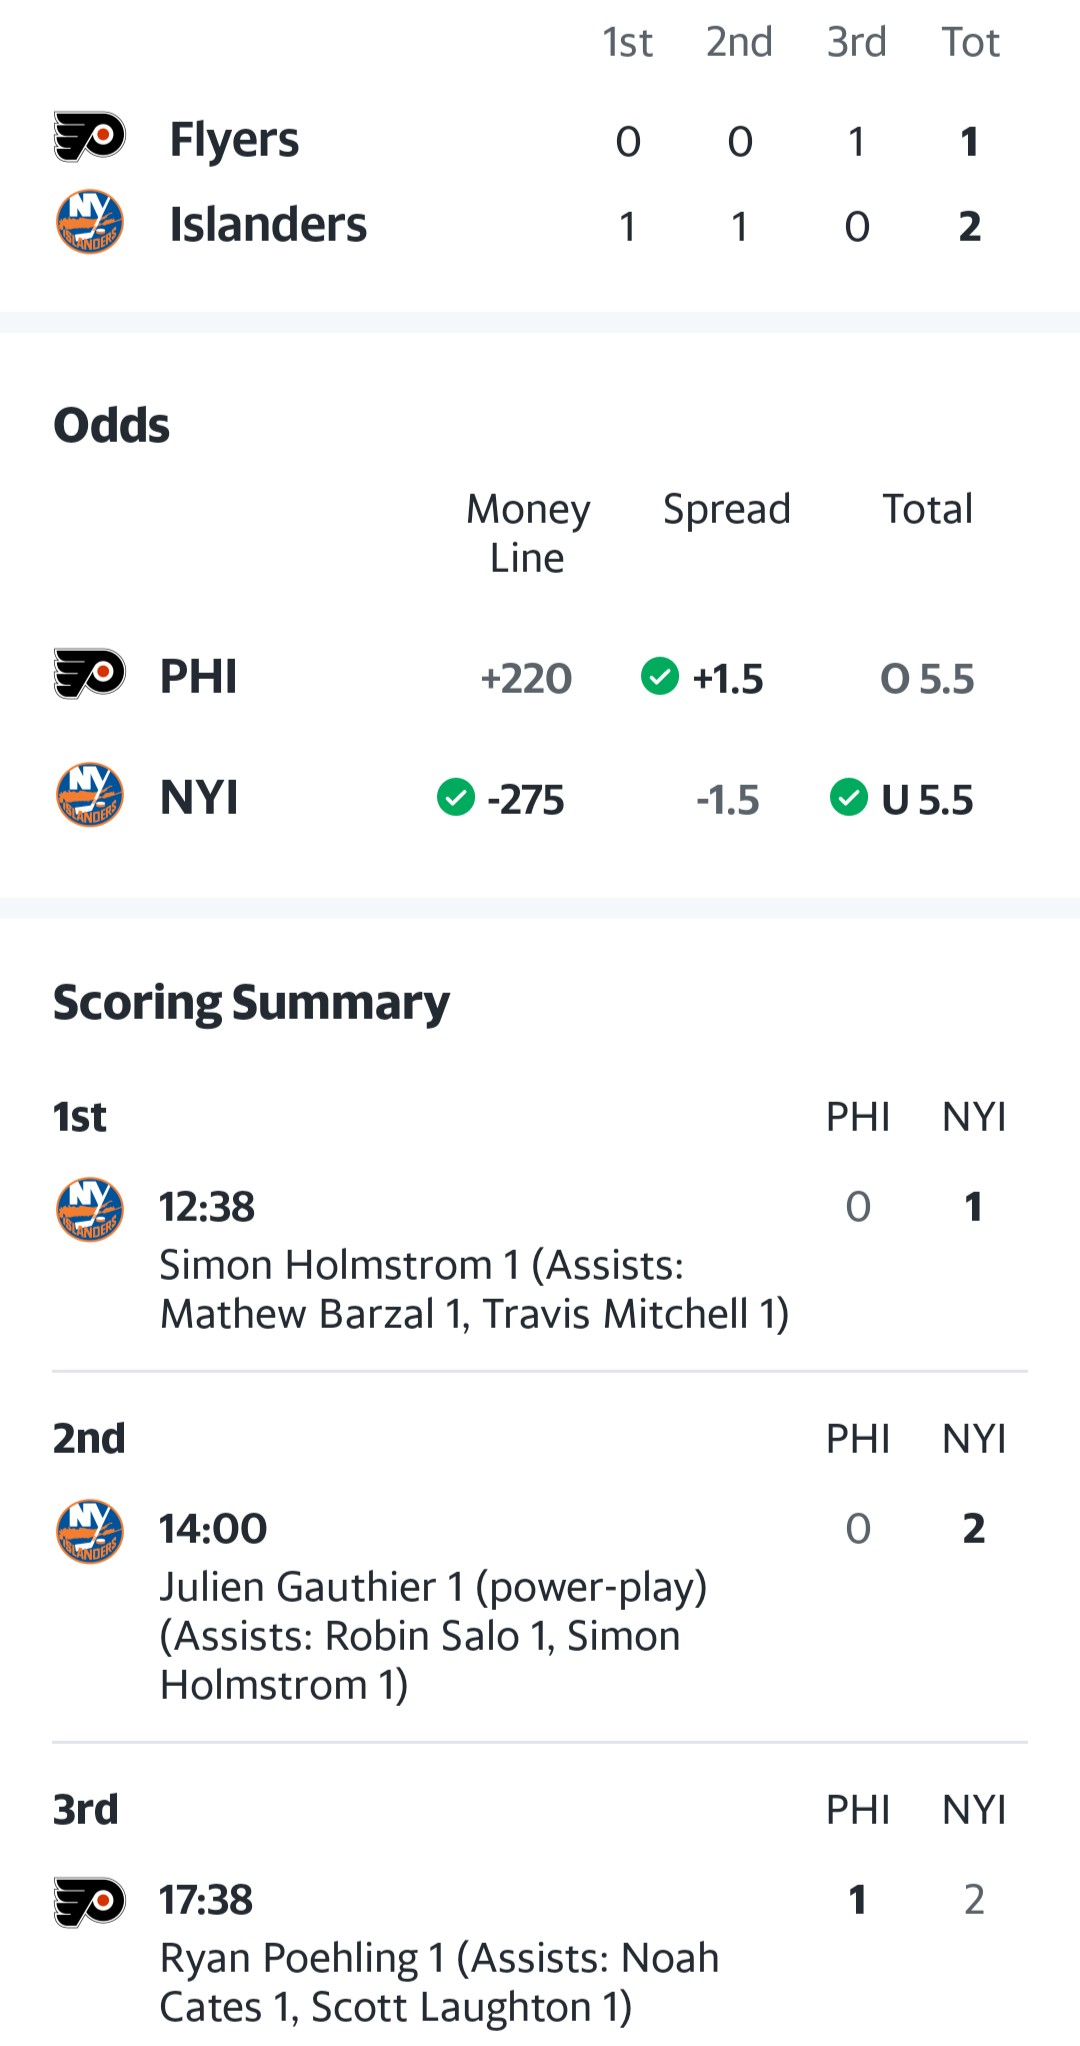Tap Flyers logo beside the 17:38 goal
Image resolution: width=1080 pixels, height=2046 pixels.
tap(89, 1901)
